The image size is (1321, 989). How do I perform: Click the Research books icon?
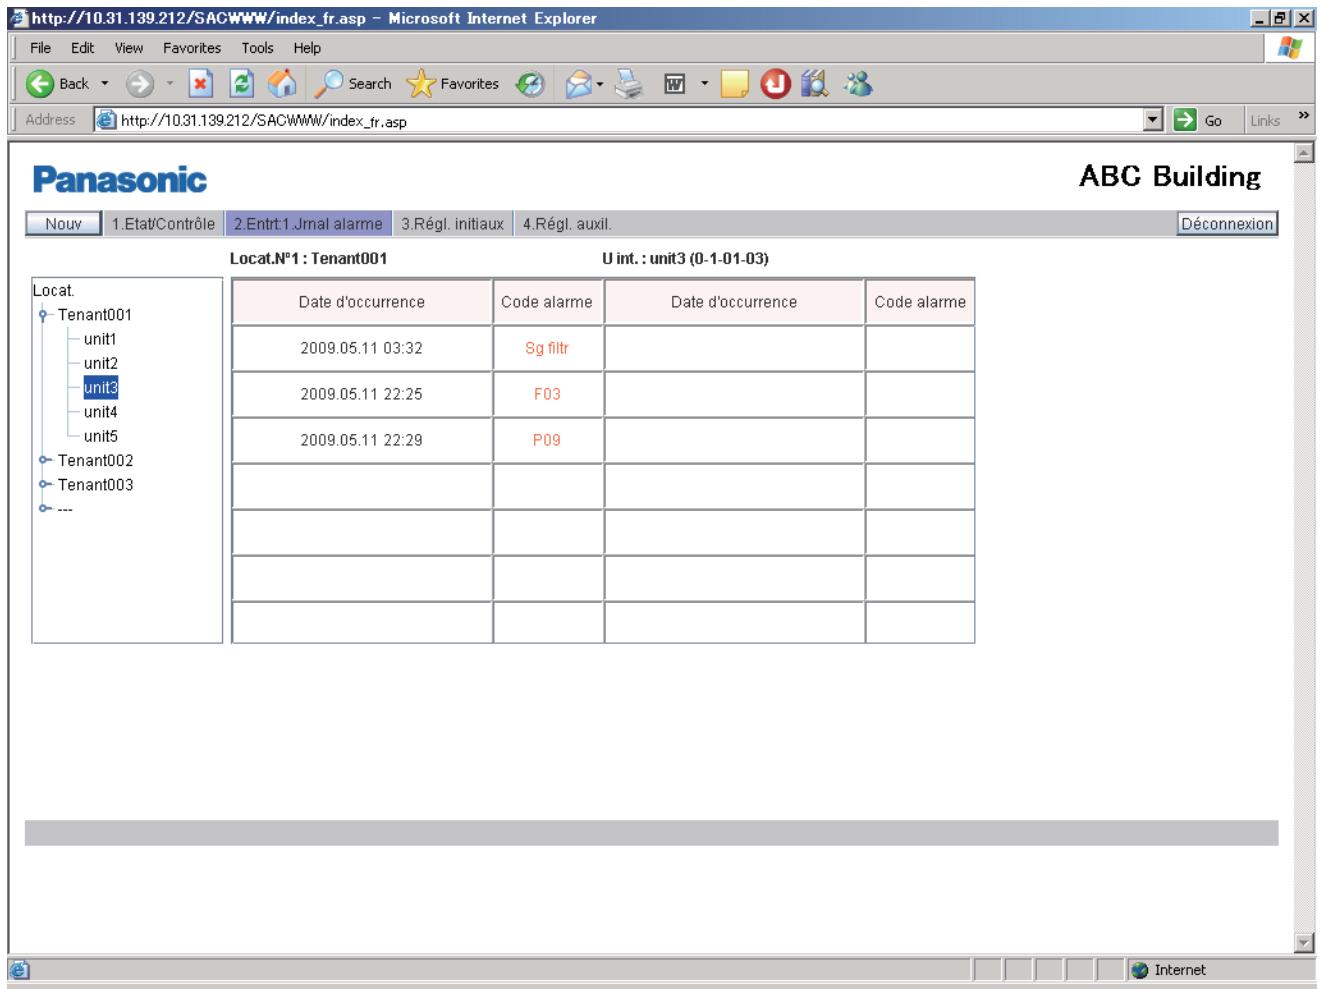tap(815, 84)
